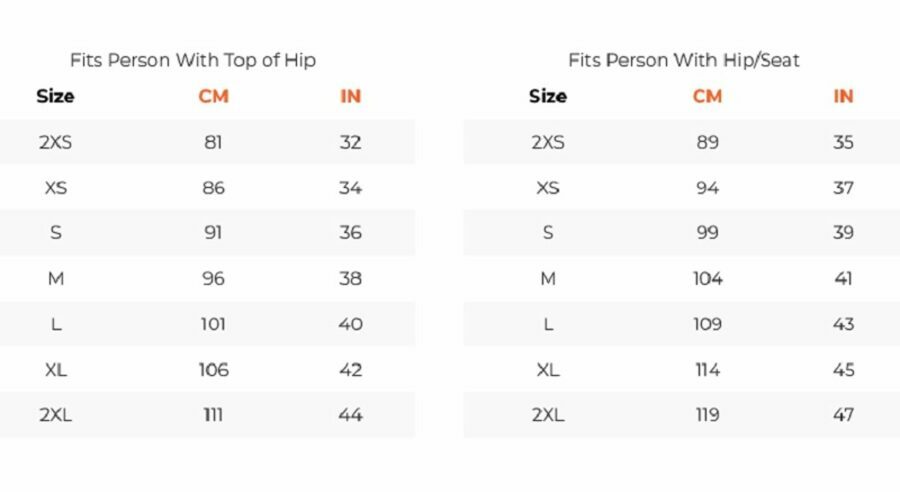Select the L size label in Top of Hip table

(x=56, y=324)
